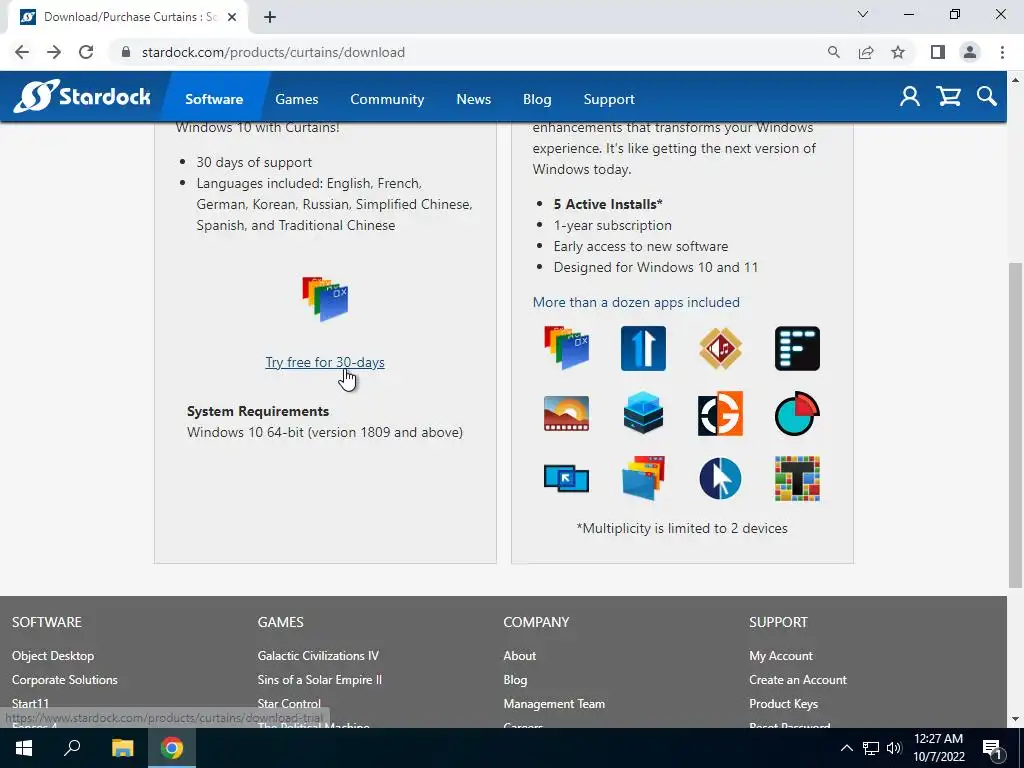
Task: Click the browser forward arrow
Action: 54,52
